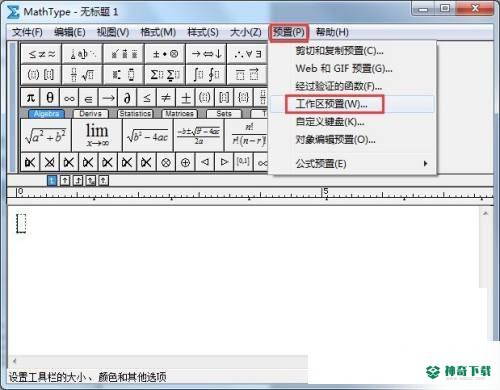This screenshot has height=390, width=500.
Task: Switch to the Derivs tab
Action: point(90,114)
